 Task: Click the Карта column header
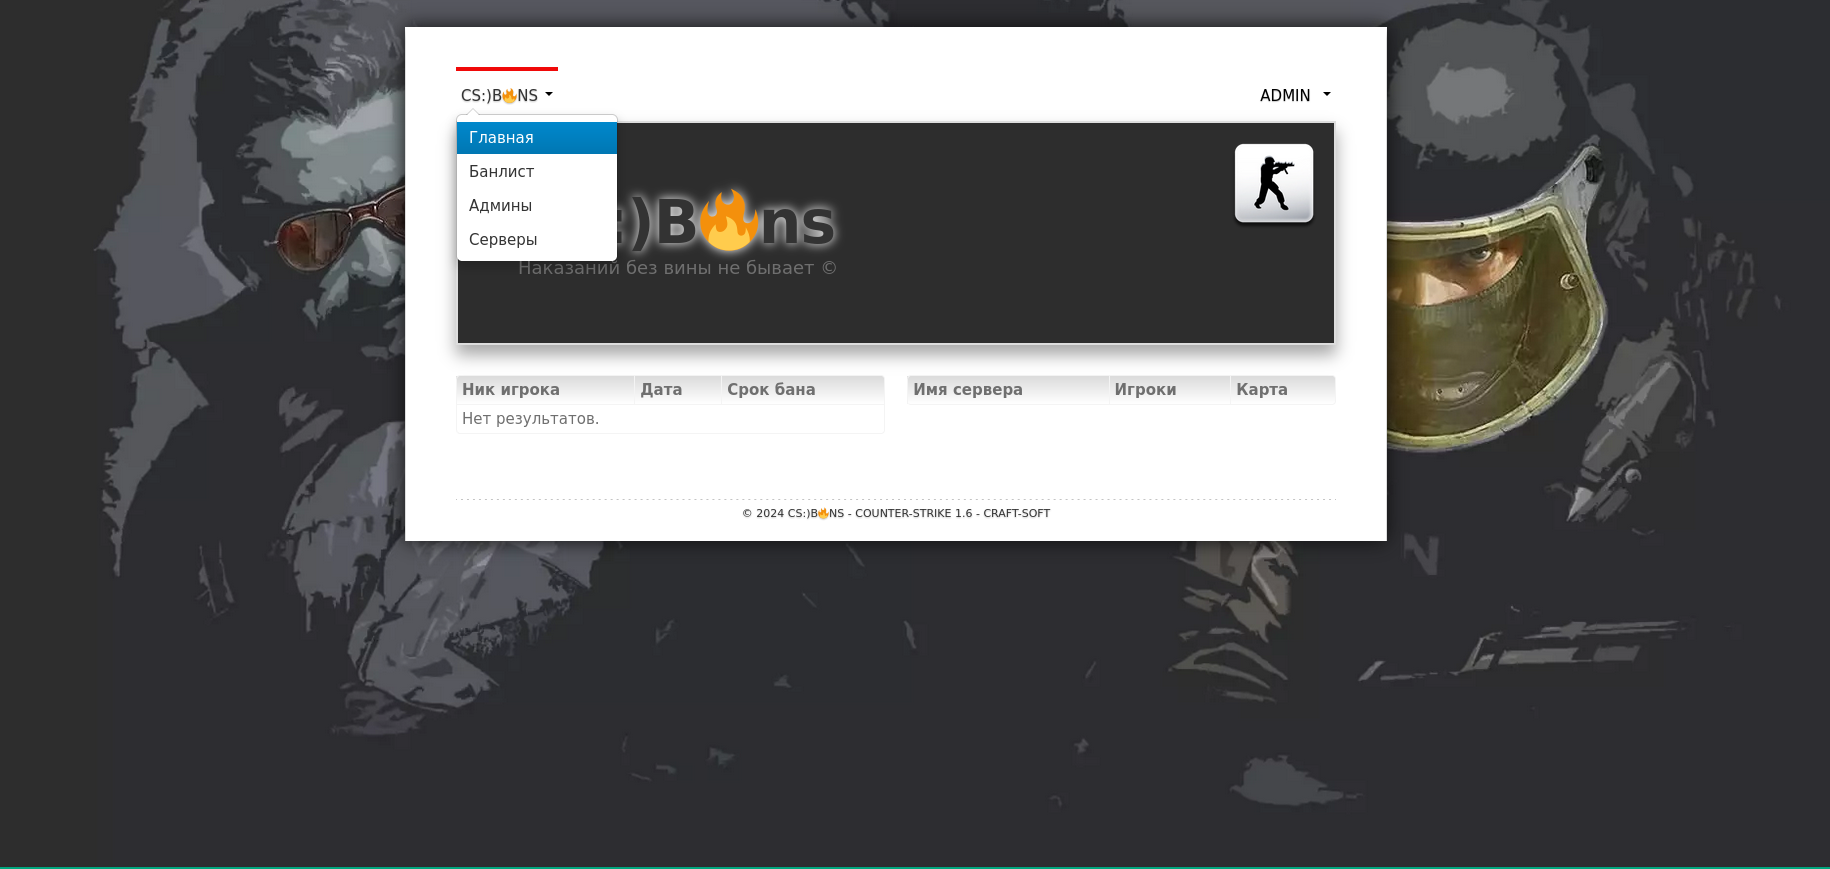1283,390
